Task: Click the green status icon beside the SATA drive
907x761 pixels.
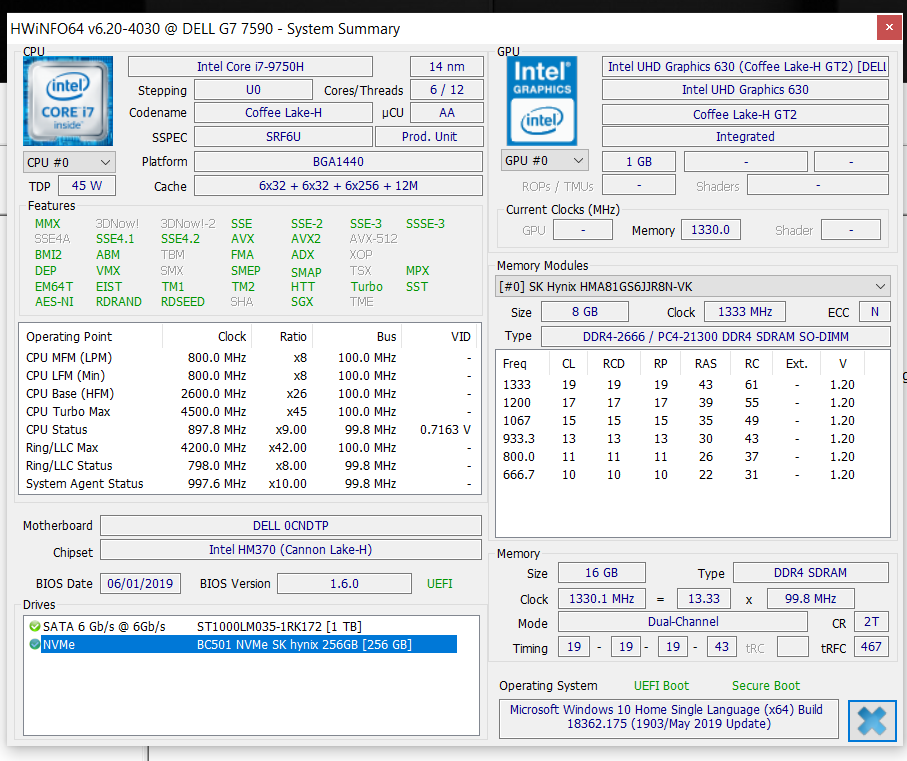Action: point(35,626)
